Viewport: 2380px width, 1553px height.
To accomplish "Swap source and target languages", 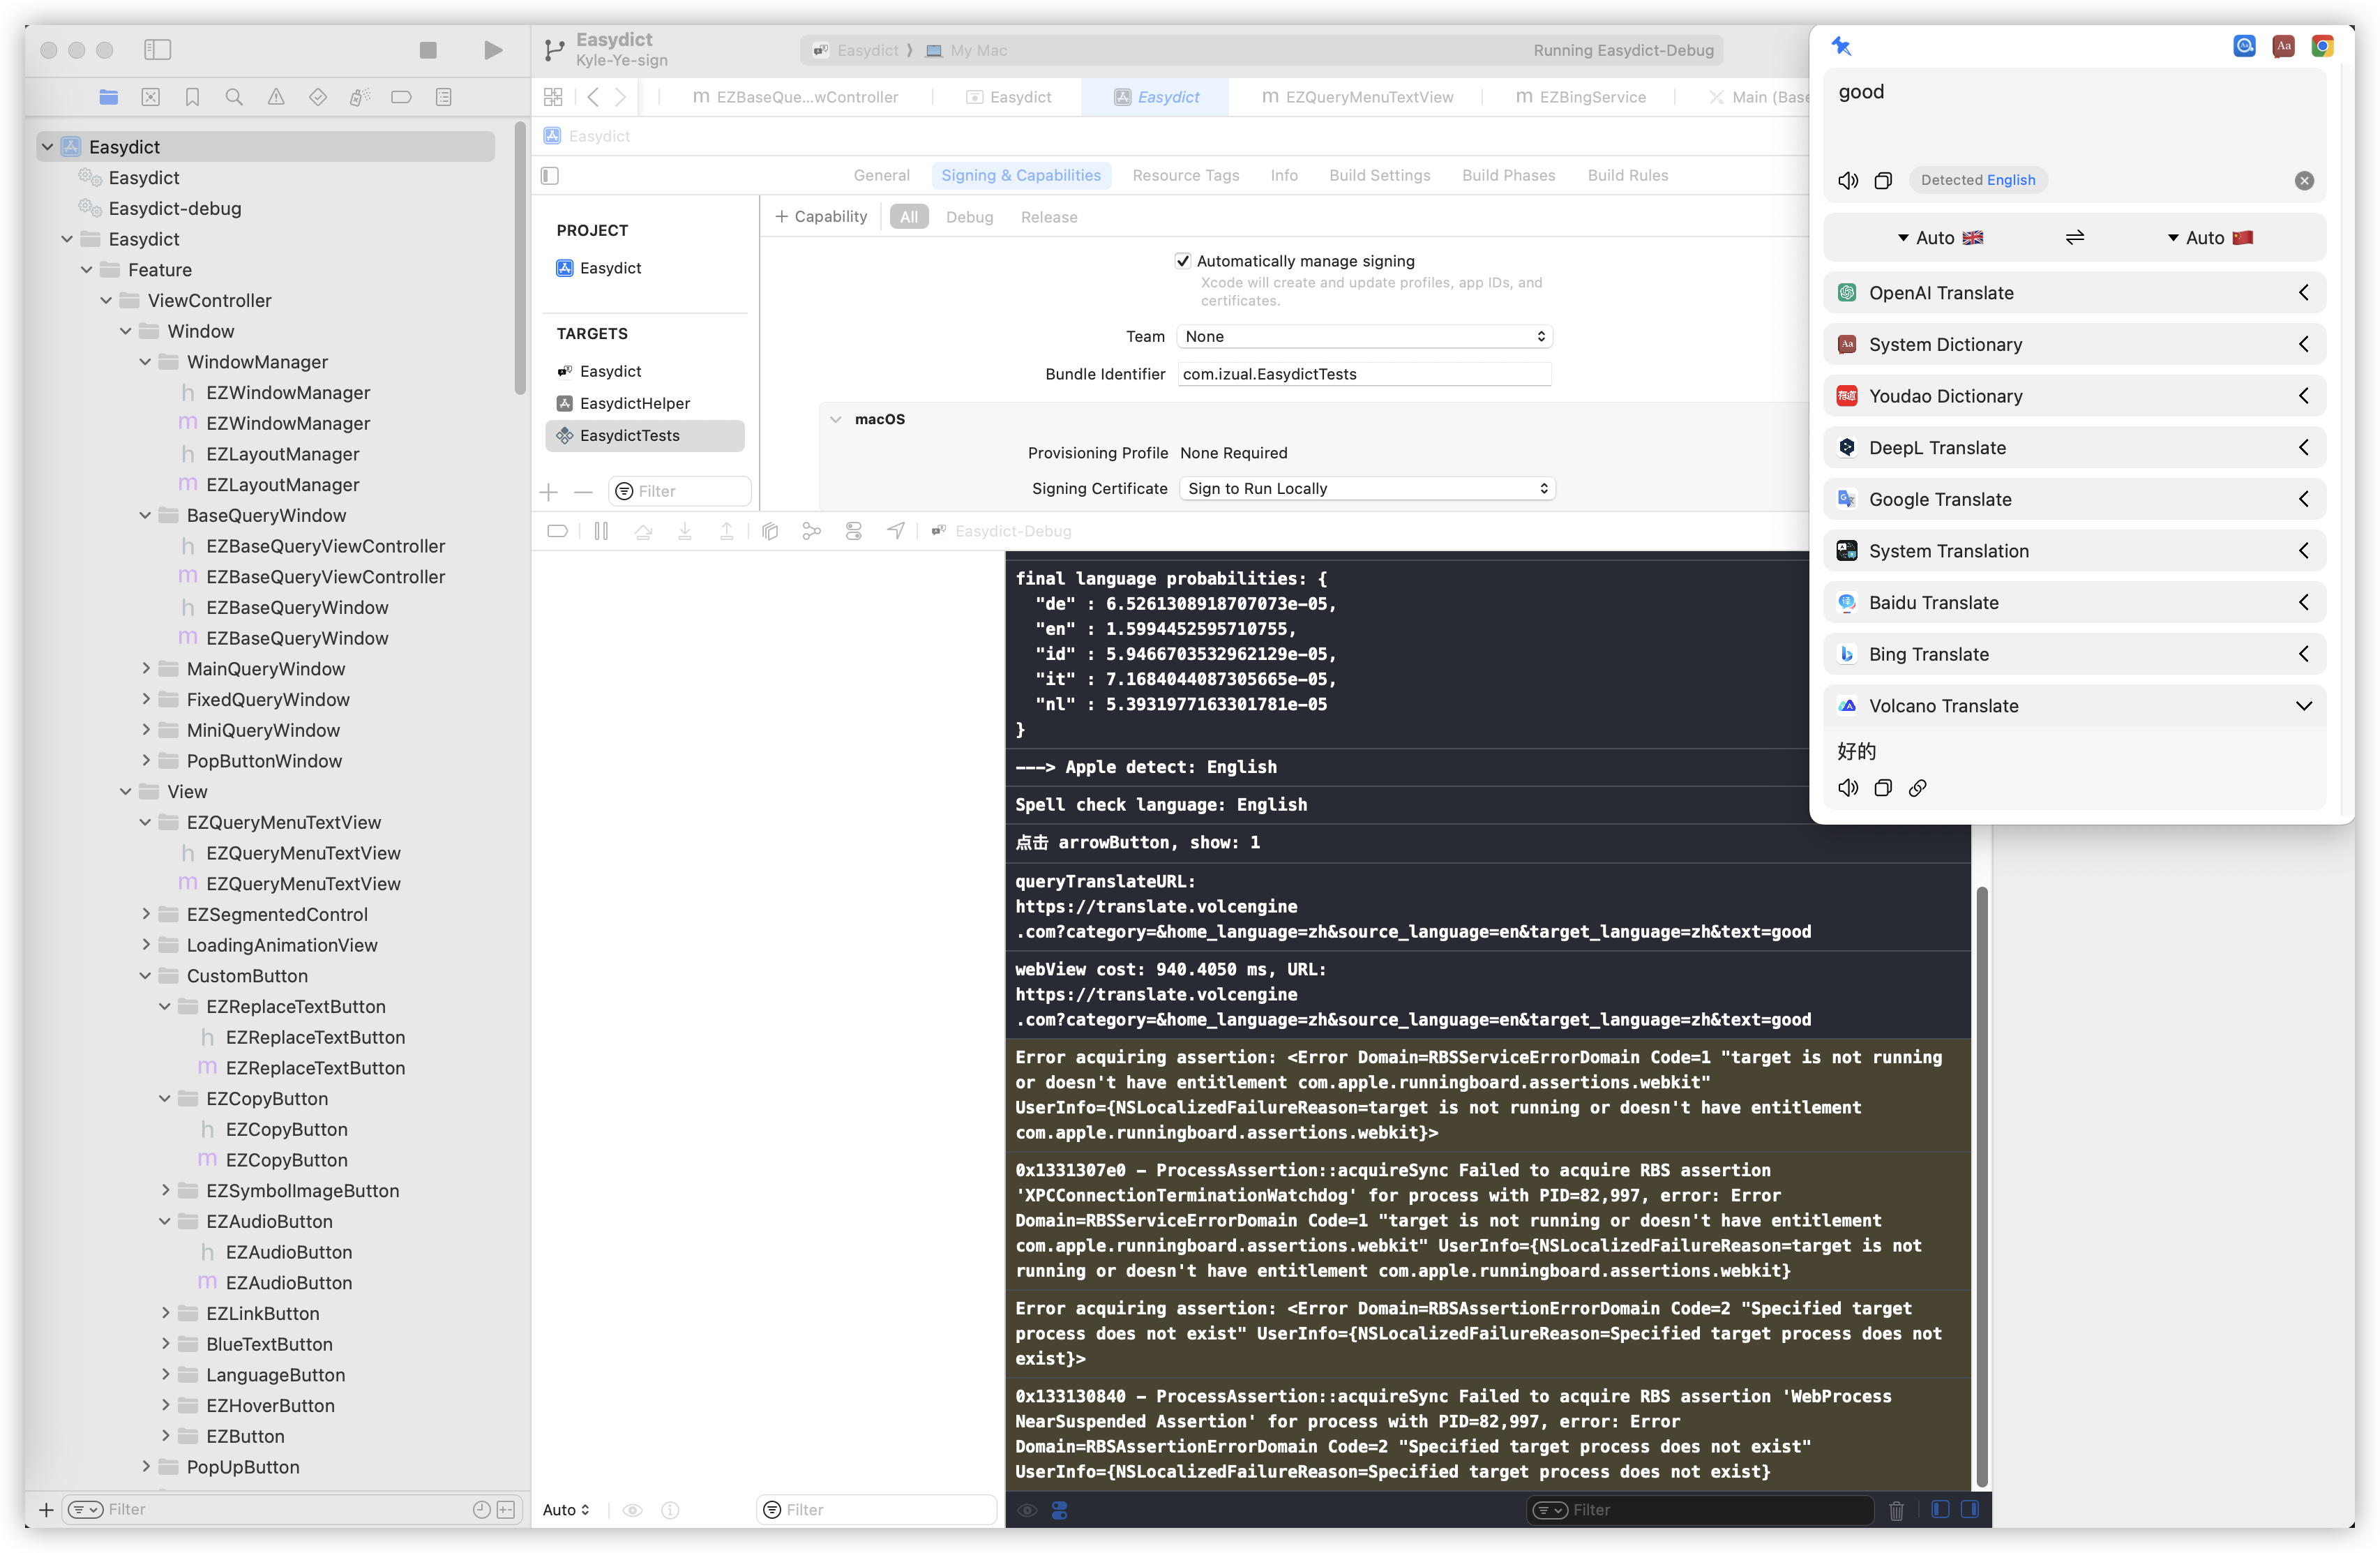I will [2075, 238].
